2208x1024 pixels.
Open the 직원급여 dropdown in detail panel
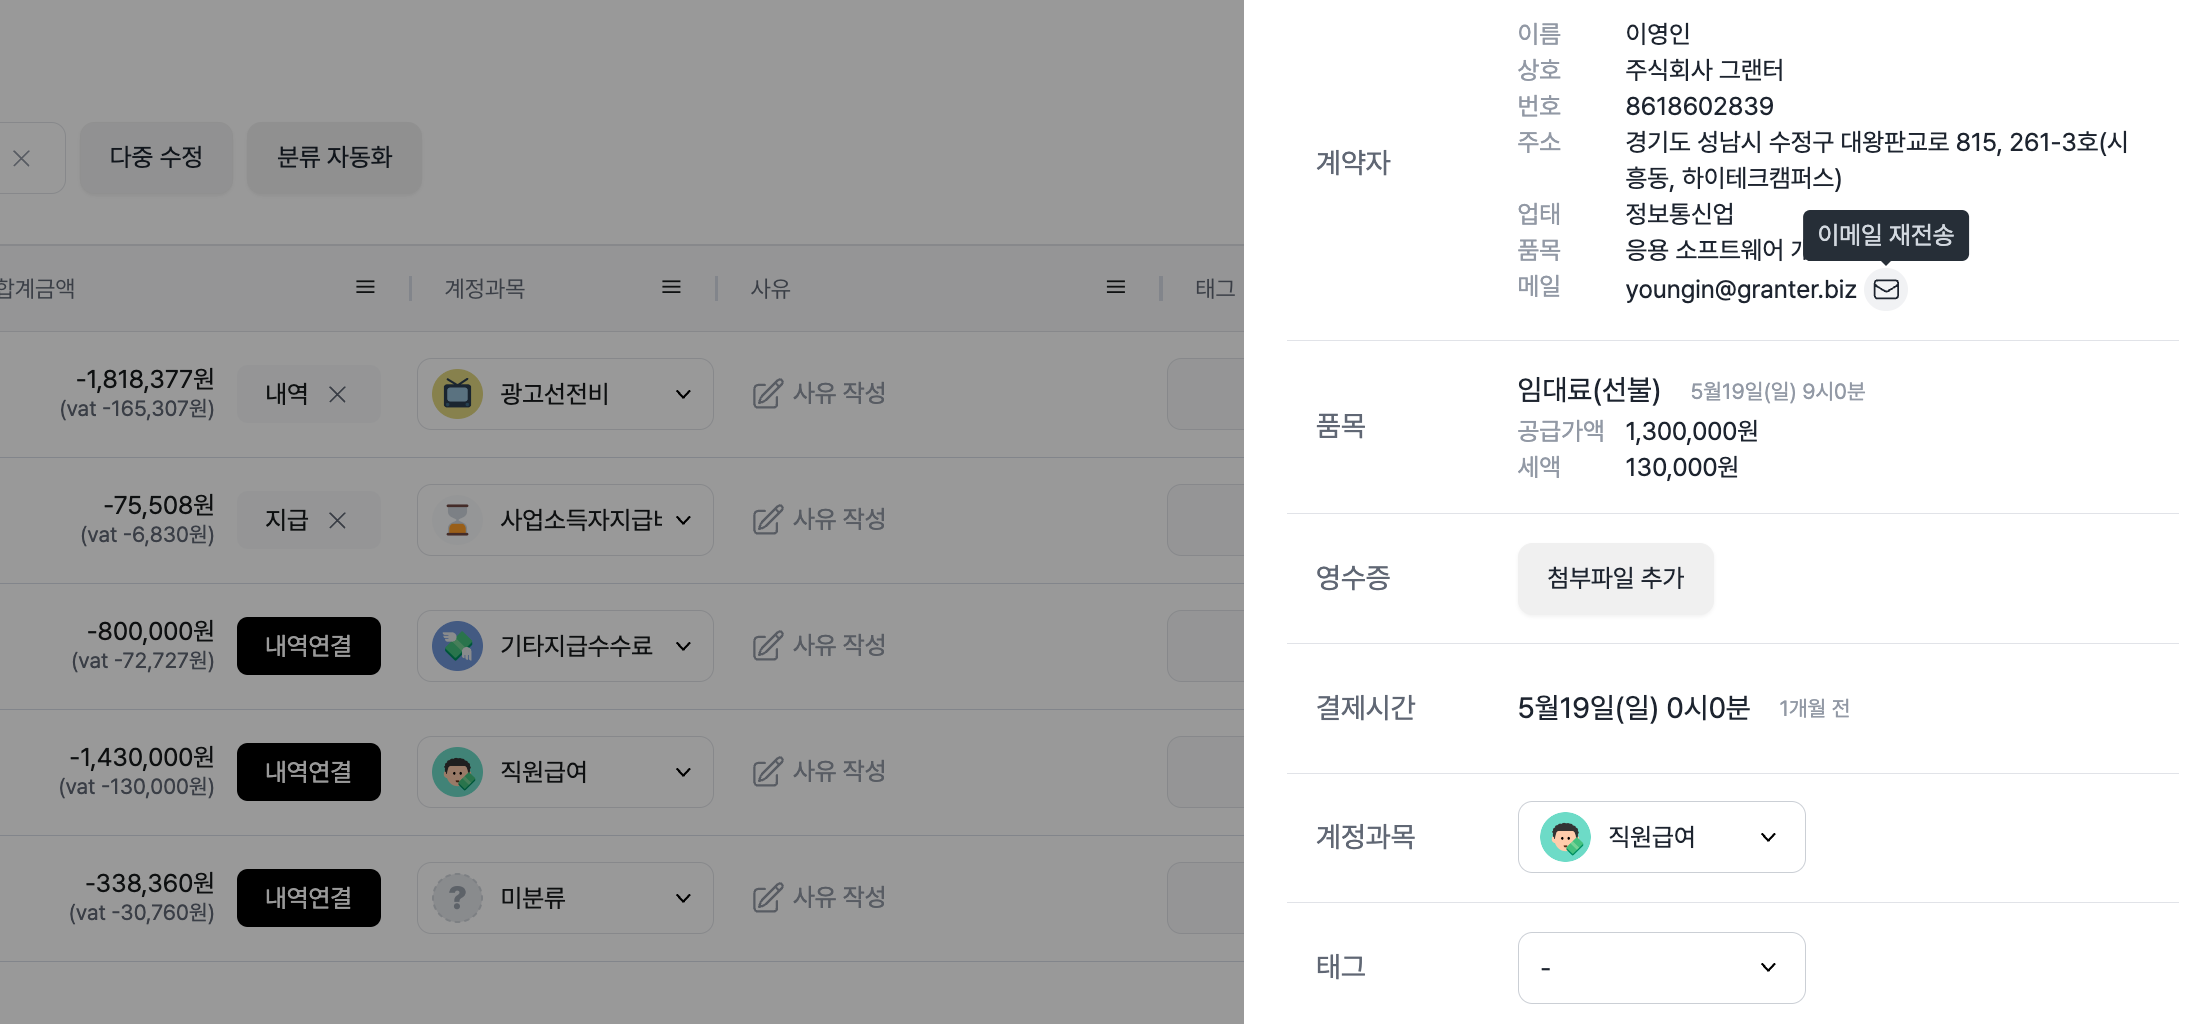pyautogui.click(x=1661, y=837)
